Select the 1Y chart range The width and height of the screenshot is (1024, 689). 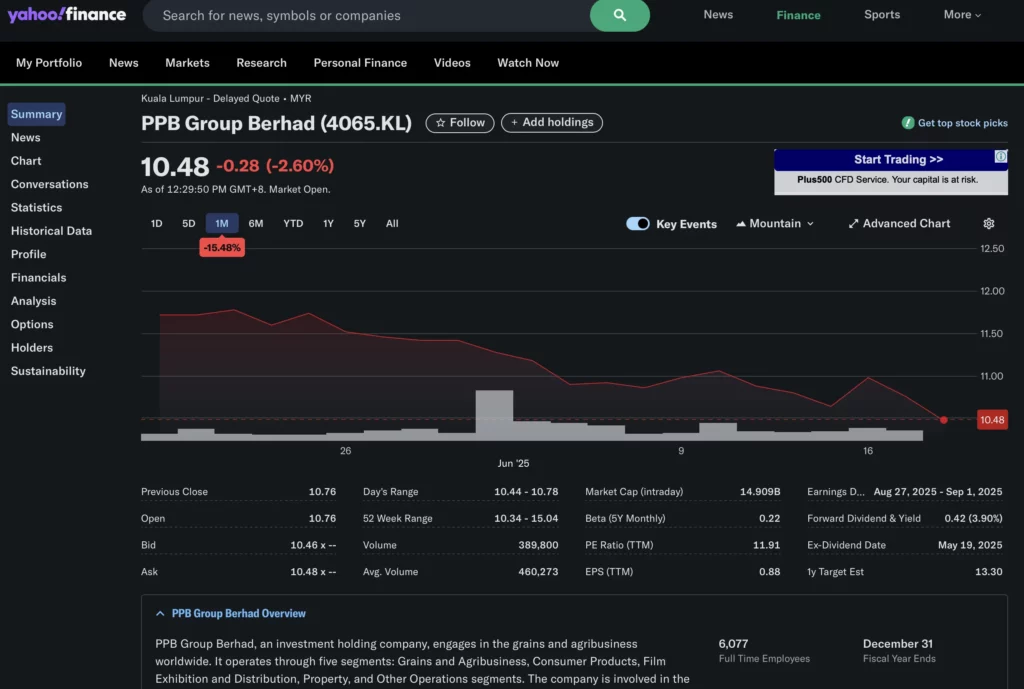pos(328,223)
